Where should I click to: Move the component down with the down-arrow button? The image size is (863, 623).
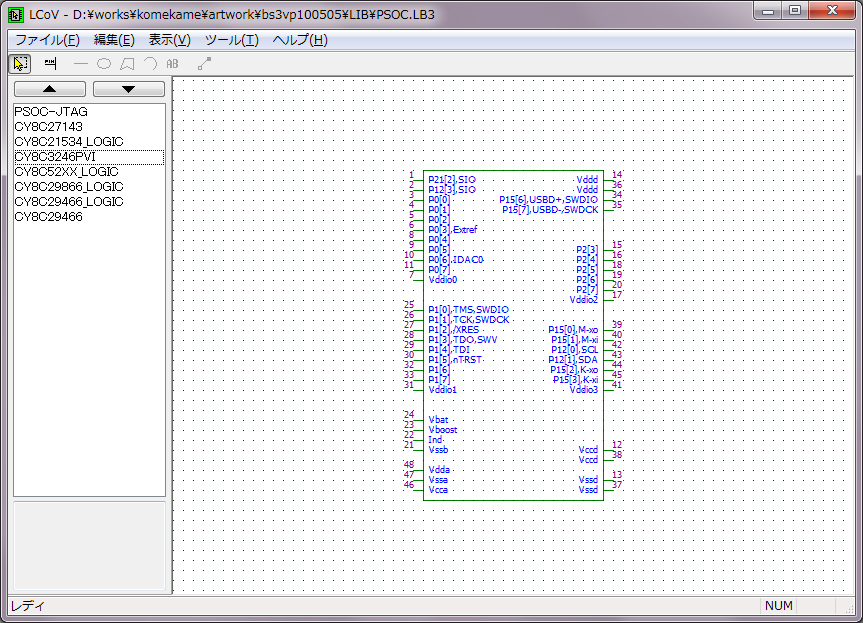pyautogui.click(x=128, y=89)
